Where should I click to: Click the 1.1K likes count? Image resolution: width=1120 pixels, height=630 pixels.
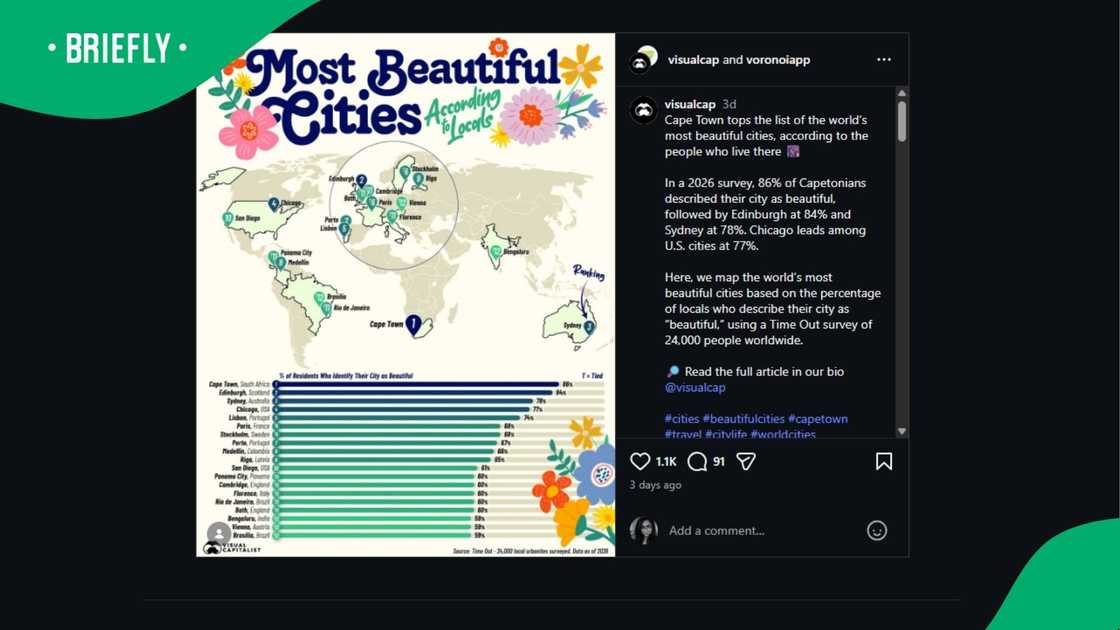666,462
